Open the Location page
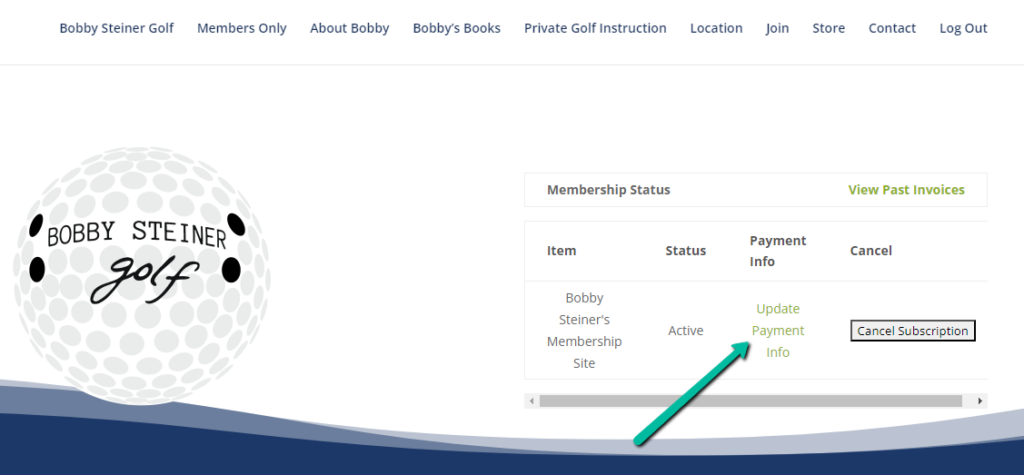The image size is (1024, 475). (x=716, y=28)
